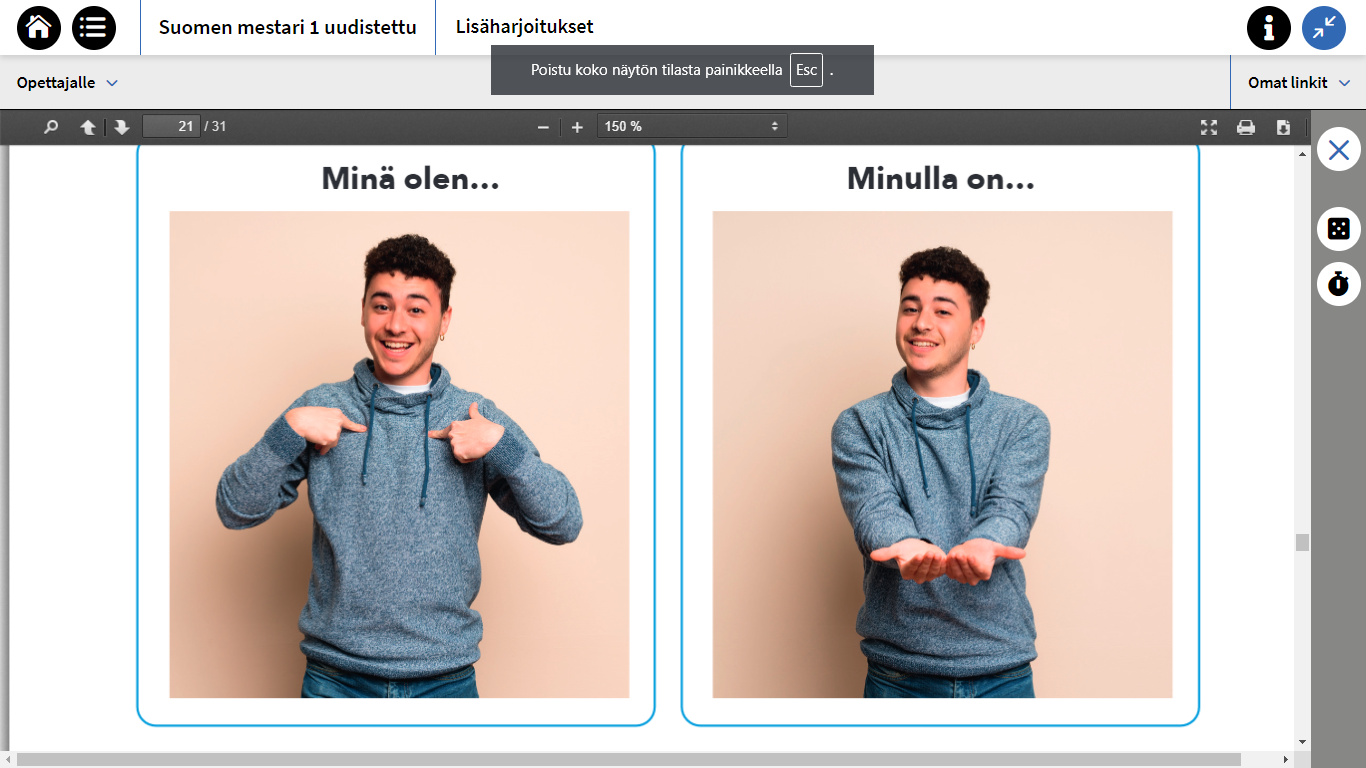Open Suomen mestari 1 uudistettu title
The height and width of the screenshot is (768, 1366).
point(288,28)
